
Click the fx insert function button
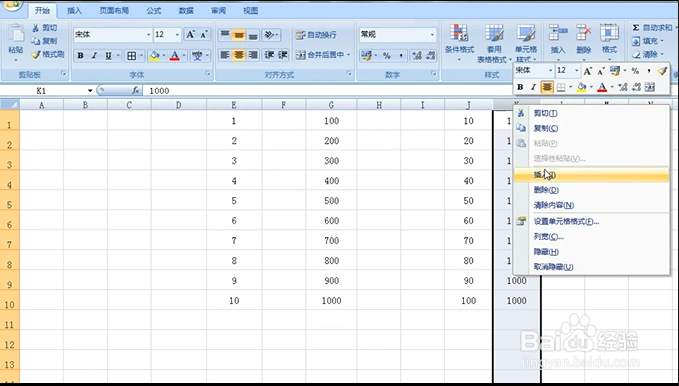tap(136, 91)
